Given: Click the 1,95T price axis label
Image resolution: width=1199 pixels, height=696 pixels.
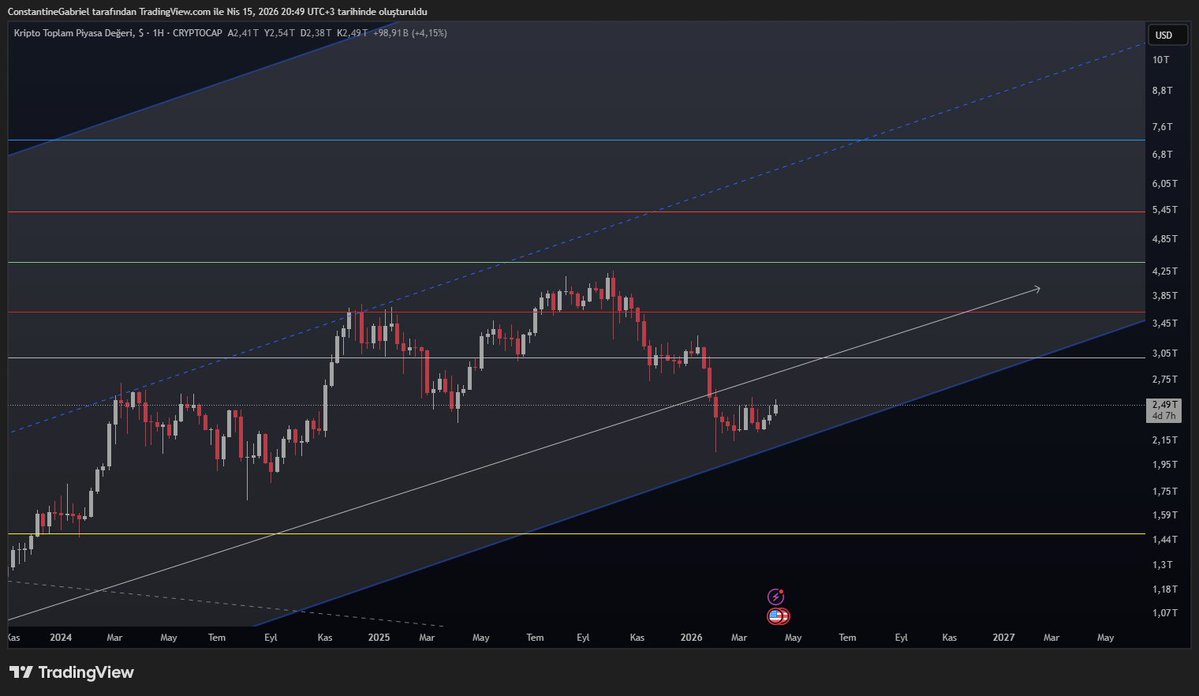Looking at the screenshot, I should tap(1165, 465).
